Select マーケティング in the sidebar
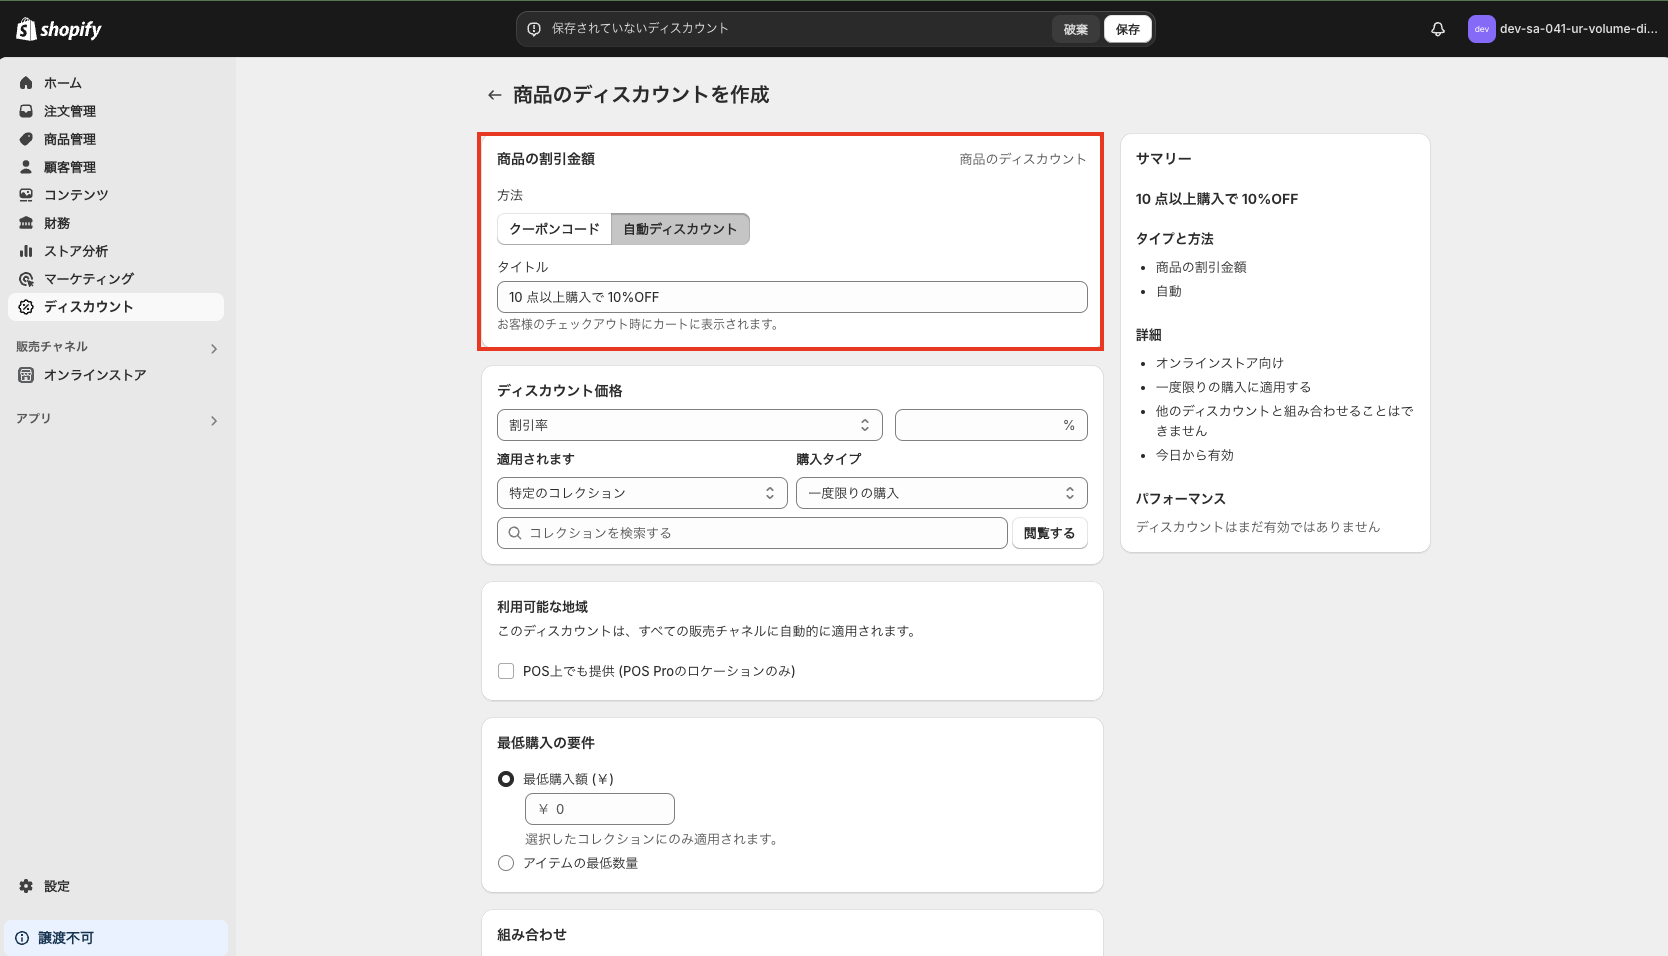 (88, 279)
